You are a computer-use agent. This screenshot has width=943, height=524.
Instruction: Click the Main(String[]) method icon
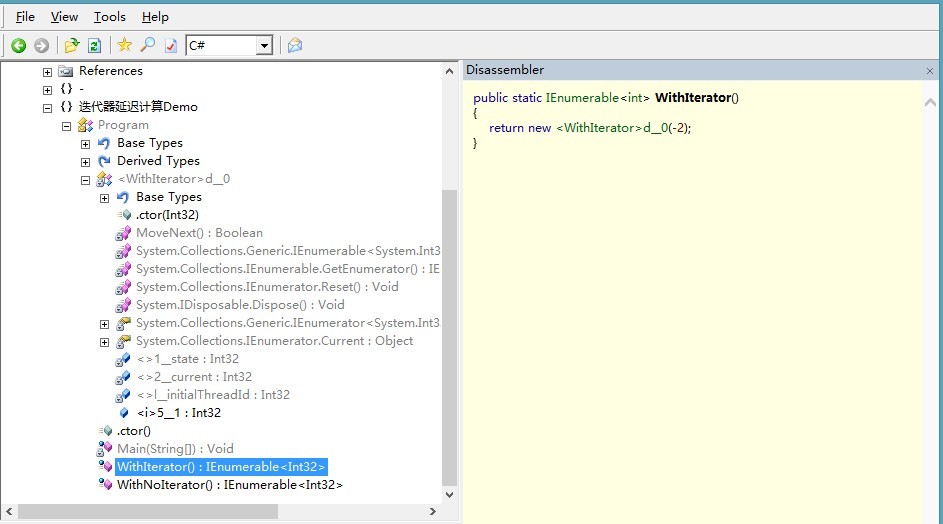104,449
